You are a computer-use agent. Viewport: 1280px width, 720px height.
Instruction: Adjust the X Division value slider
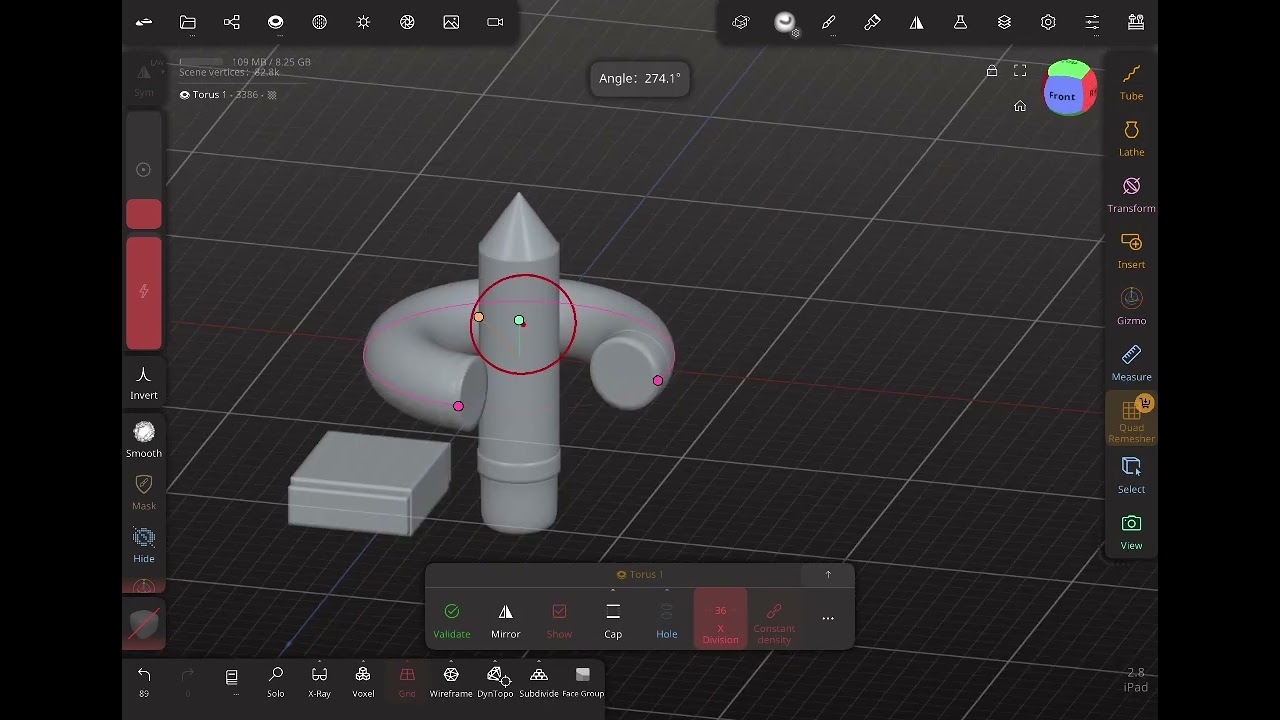(720, 618)
